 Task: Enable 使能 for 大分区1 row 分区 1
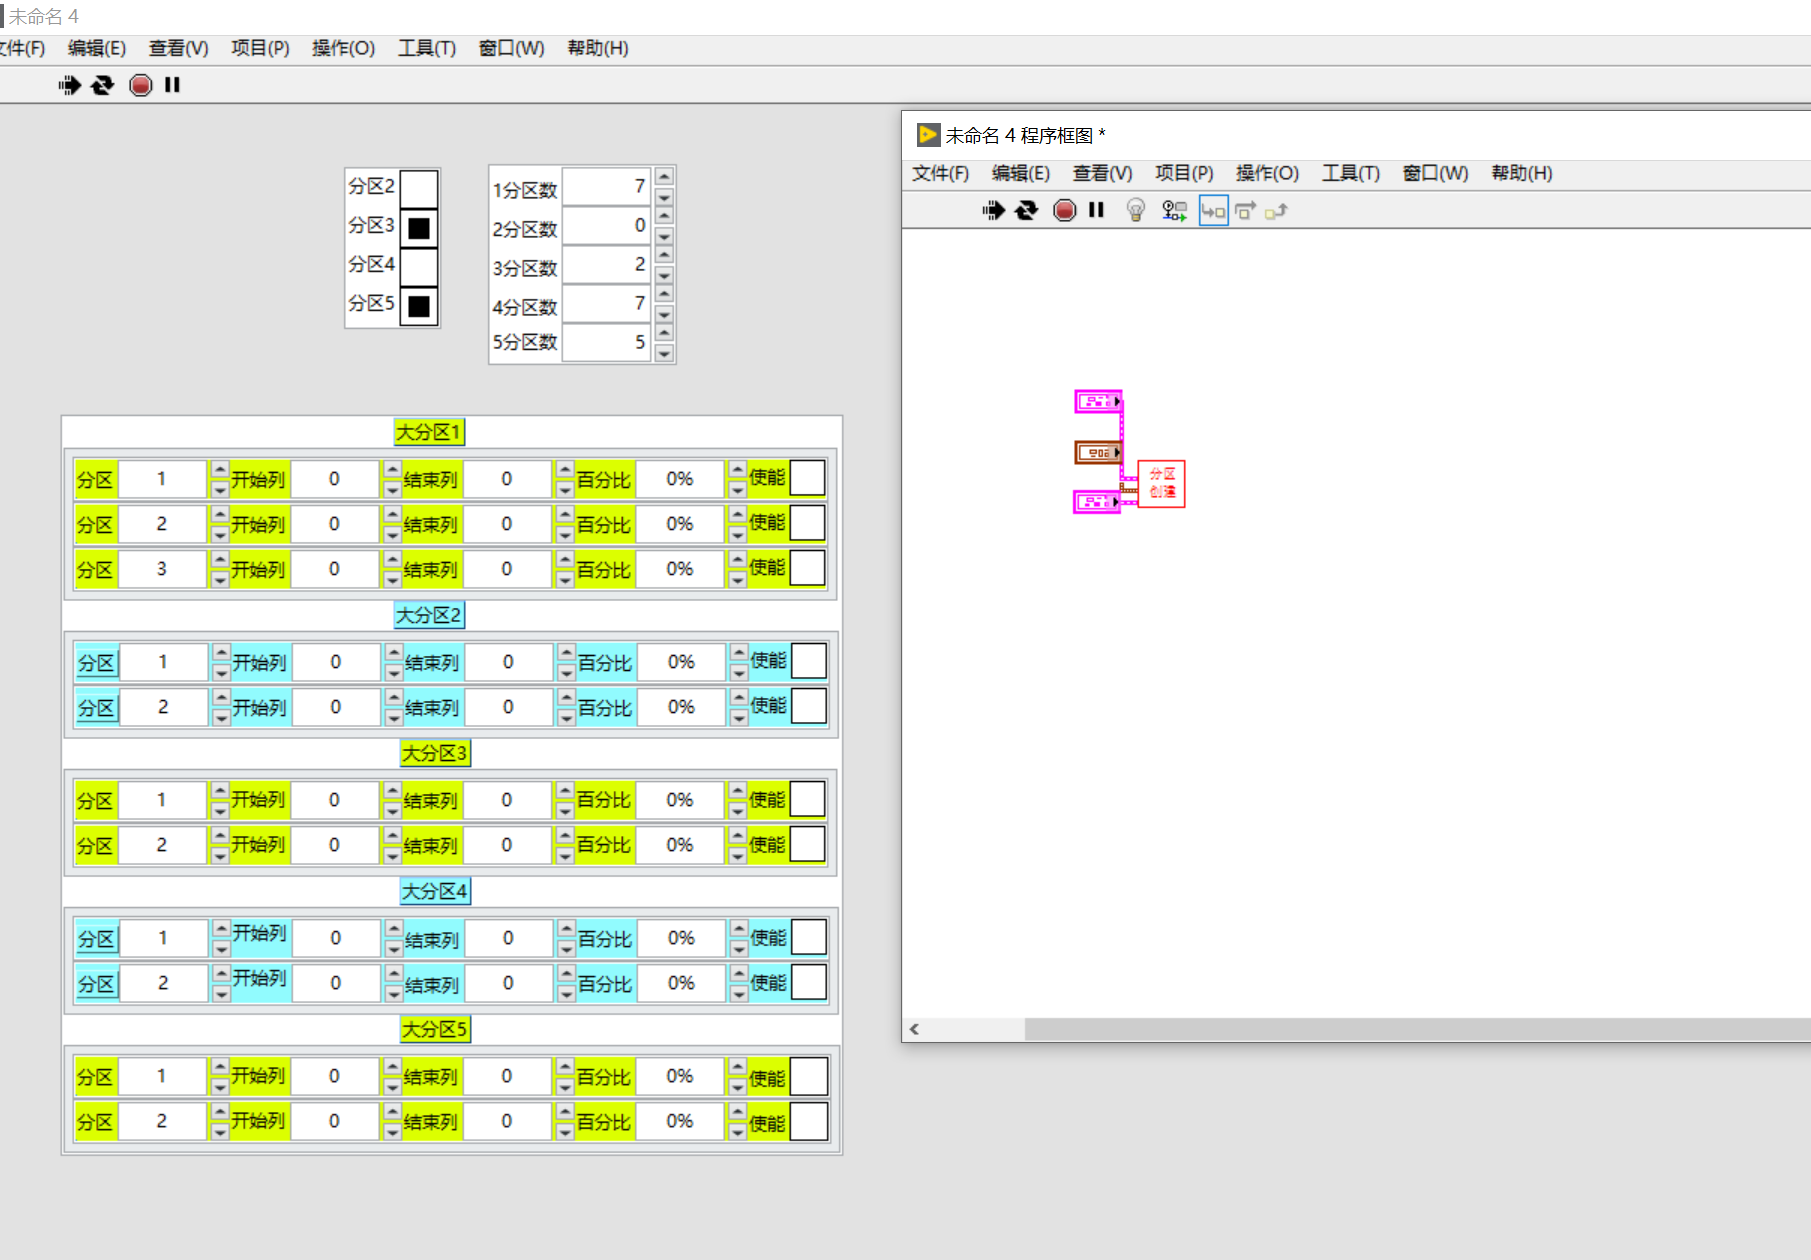[x=807, y=478]
